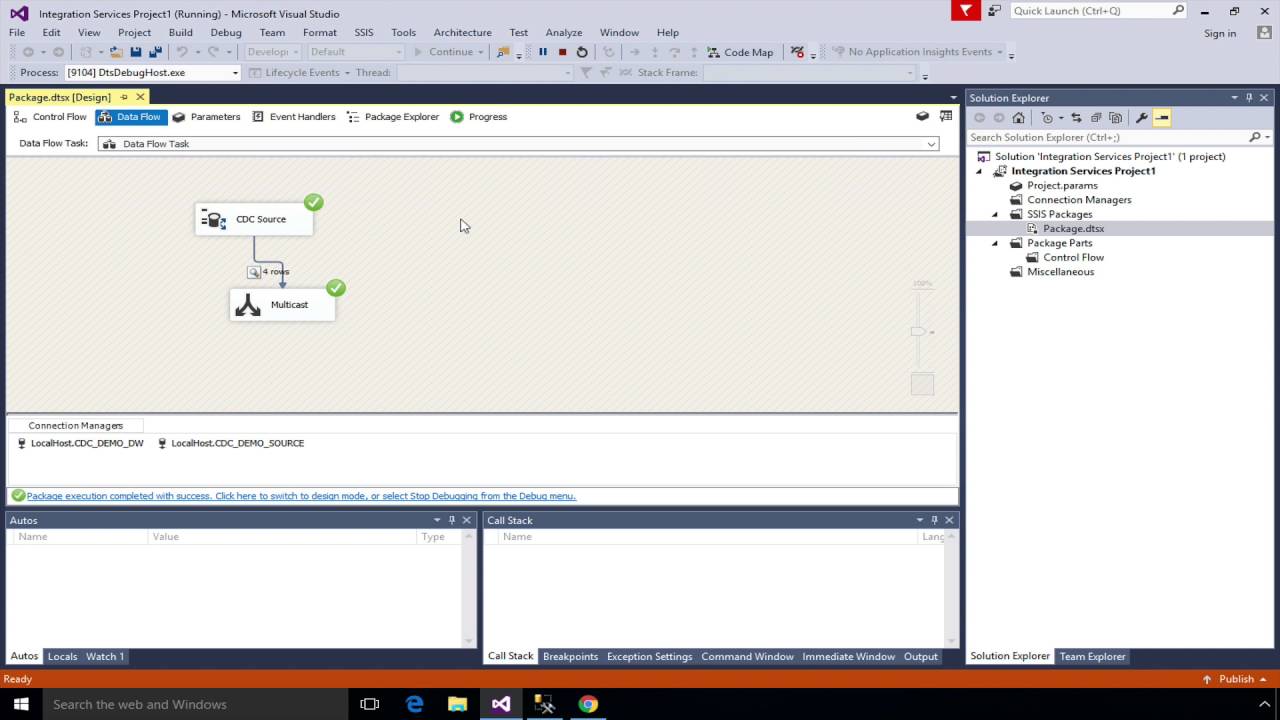The image size is (1280, 720).
Task: Click Collapse All icon in Solution Explorer
Action: point(1096,118)
